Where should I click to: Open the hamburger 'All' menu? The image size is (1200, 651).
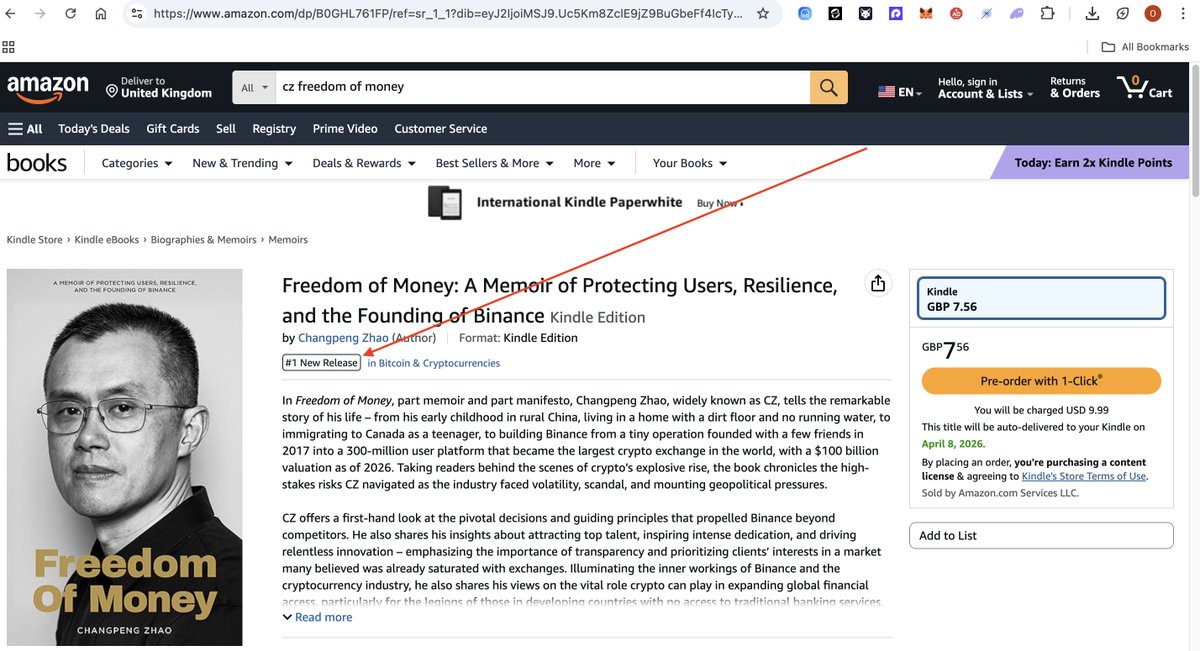[25, 129]
